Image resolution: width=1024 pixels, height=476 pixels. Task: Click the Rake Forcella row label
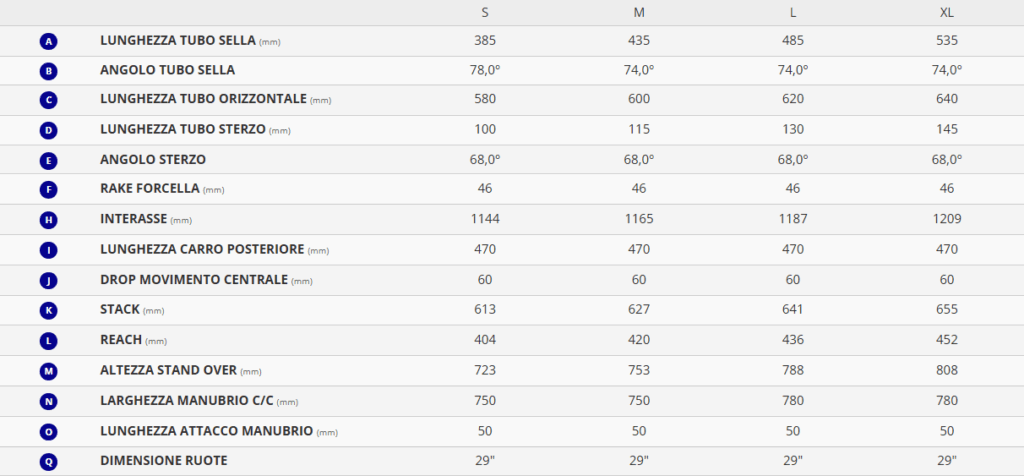(150, 189)
